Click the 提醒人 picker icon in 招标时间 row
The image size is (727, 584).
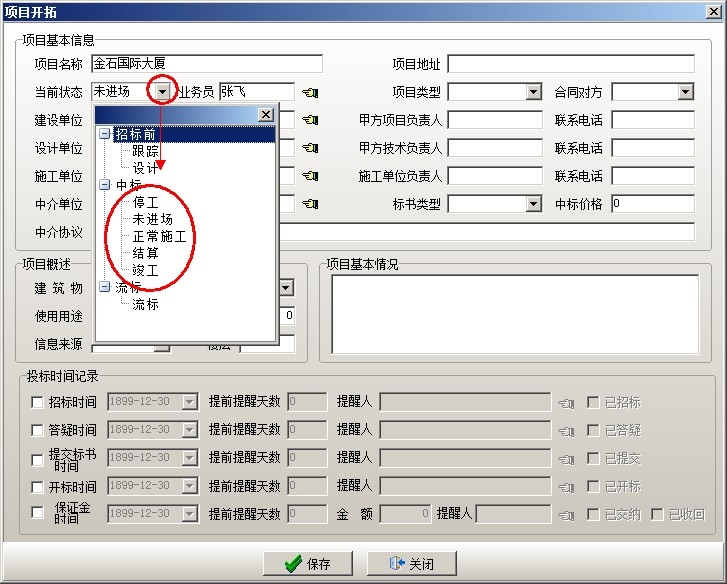coord(566,403)
